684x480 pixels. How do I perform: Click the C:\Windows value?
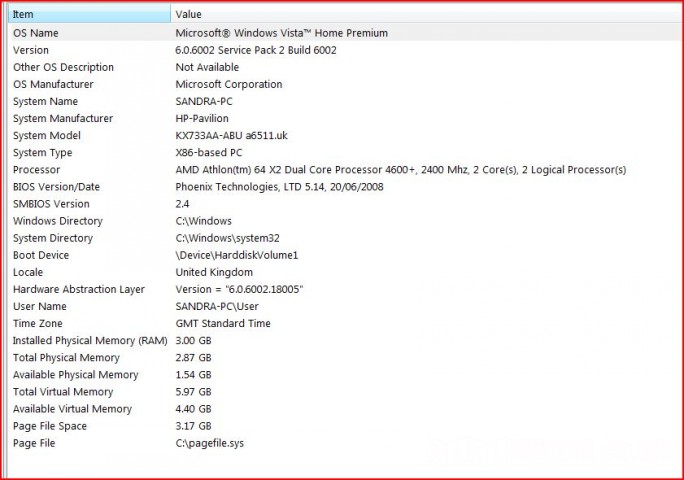[203, 221]
